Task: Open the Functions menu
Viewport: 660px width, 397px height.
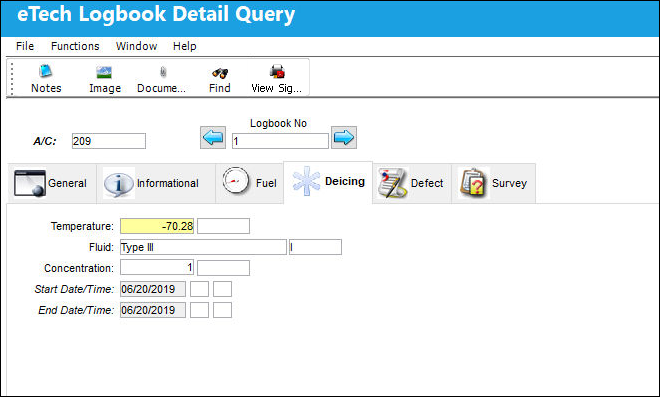Action: coord(75,46)
